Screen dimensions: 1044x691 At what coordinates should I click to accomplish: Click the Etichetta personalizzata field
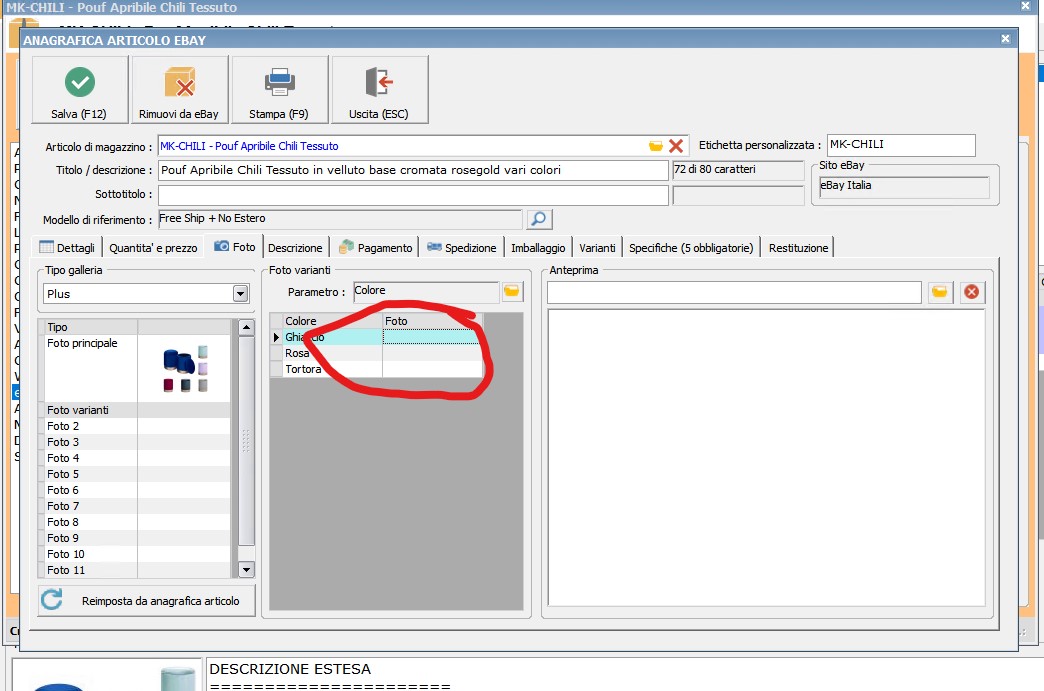point(901,145)
